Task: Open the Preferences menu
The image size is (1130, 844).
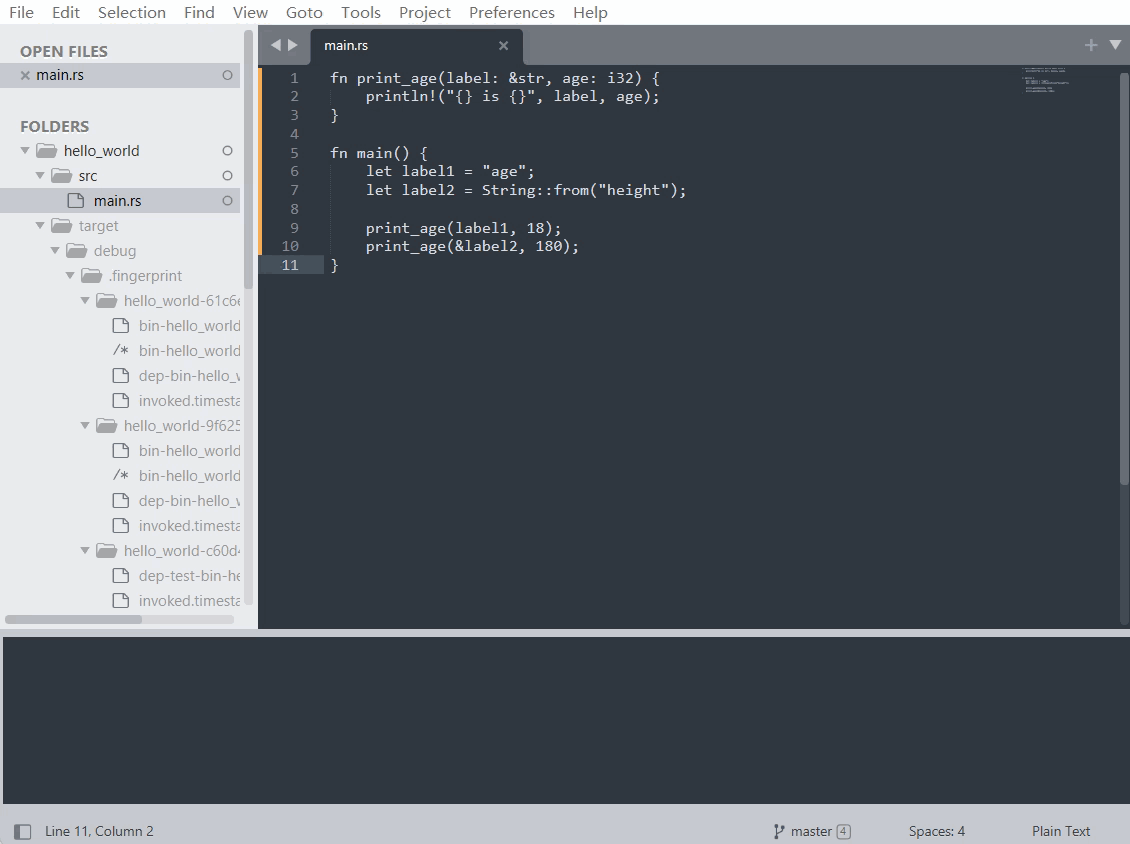Action: click(x=511, y=12)
